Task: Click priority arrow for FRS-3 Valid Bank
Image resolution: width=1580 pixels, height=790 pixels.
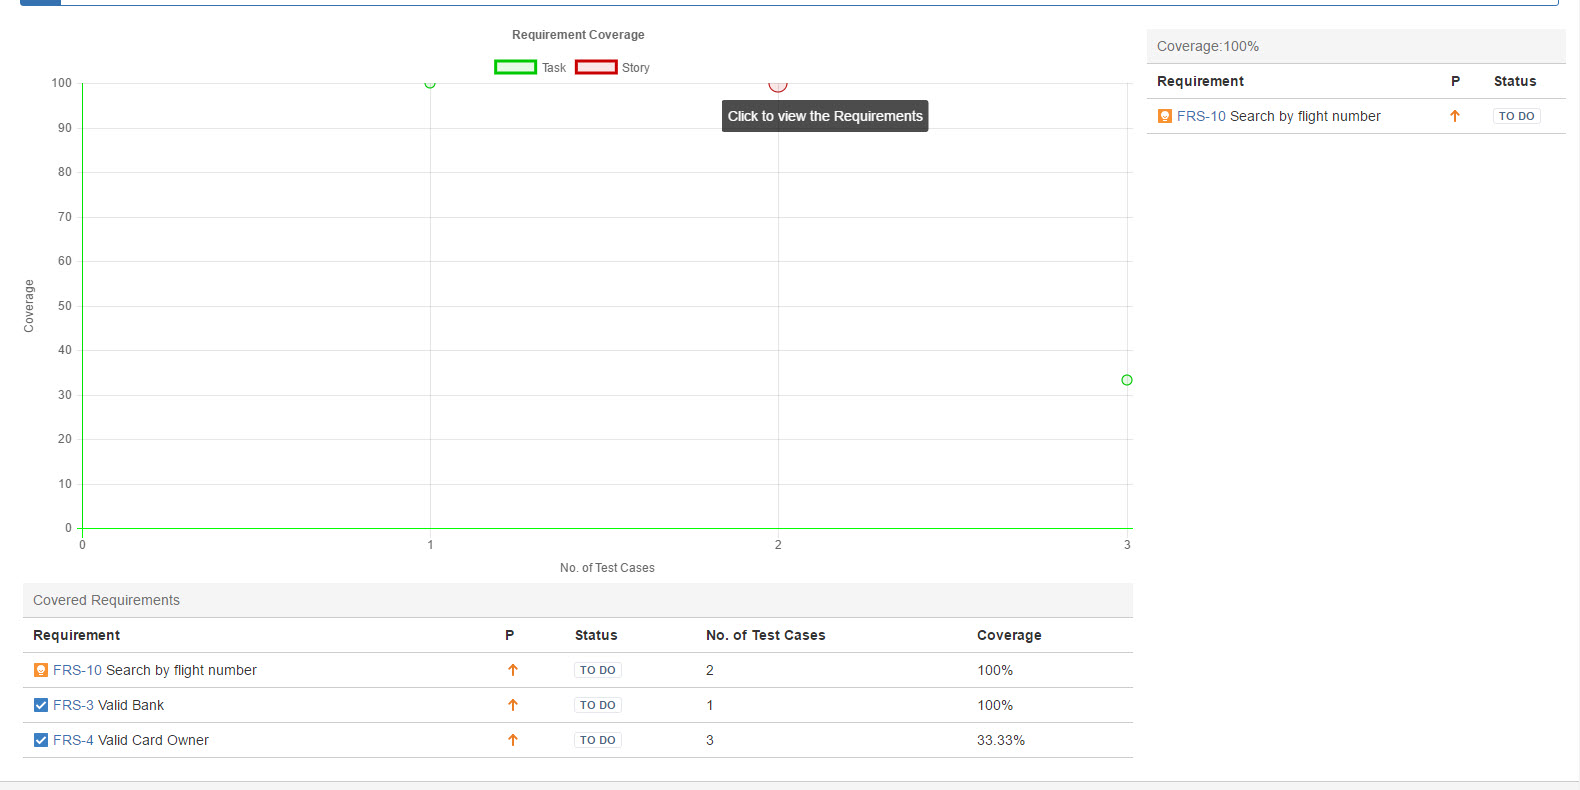Action: click(513, 705)
